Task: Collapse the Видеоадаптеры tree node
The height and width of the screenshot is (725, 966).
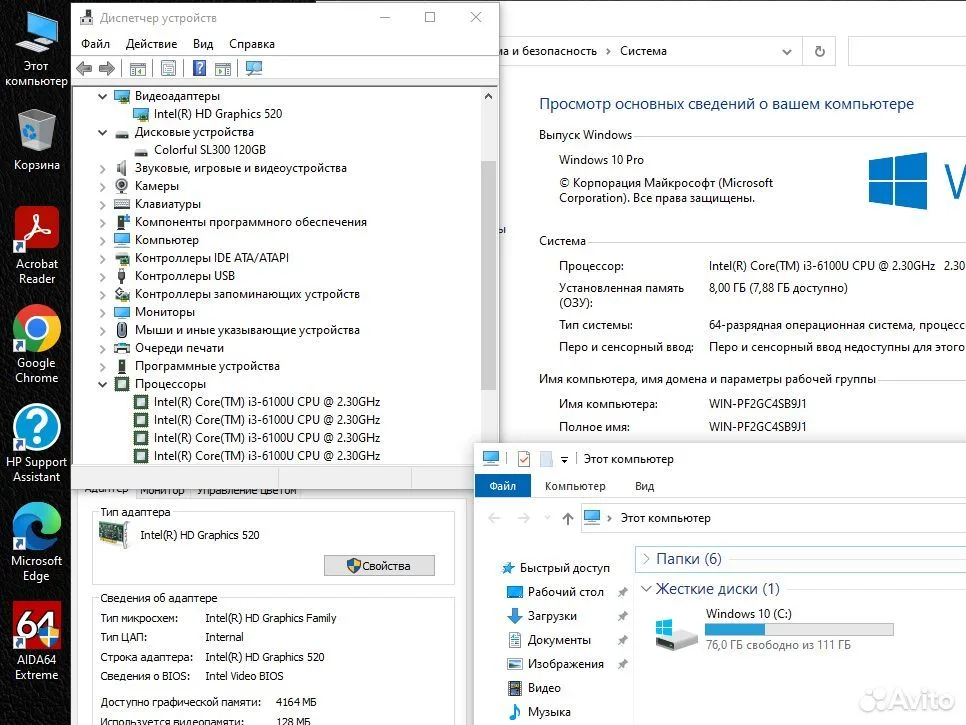Action: (x=103, y=96)
